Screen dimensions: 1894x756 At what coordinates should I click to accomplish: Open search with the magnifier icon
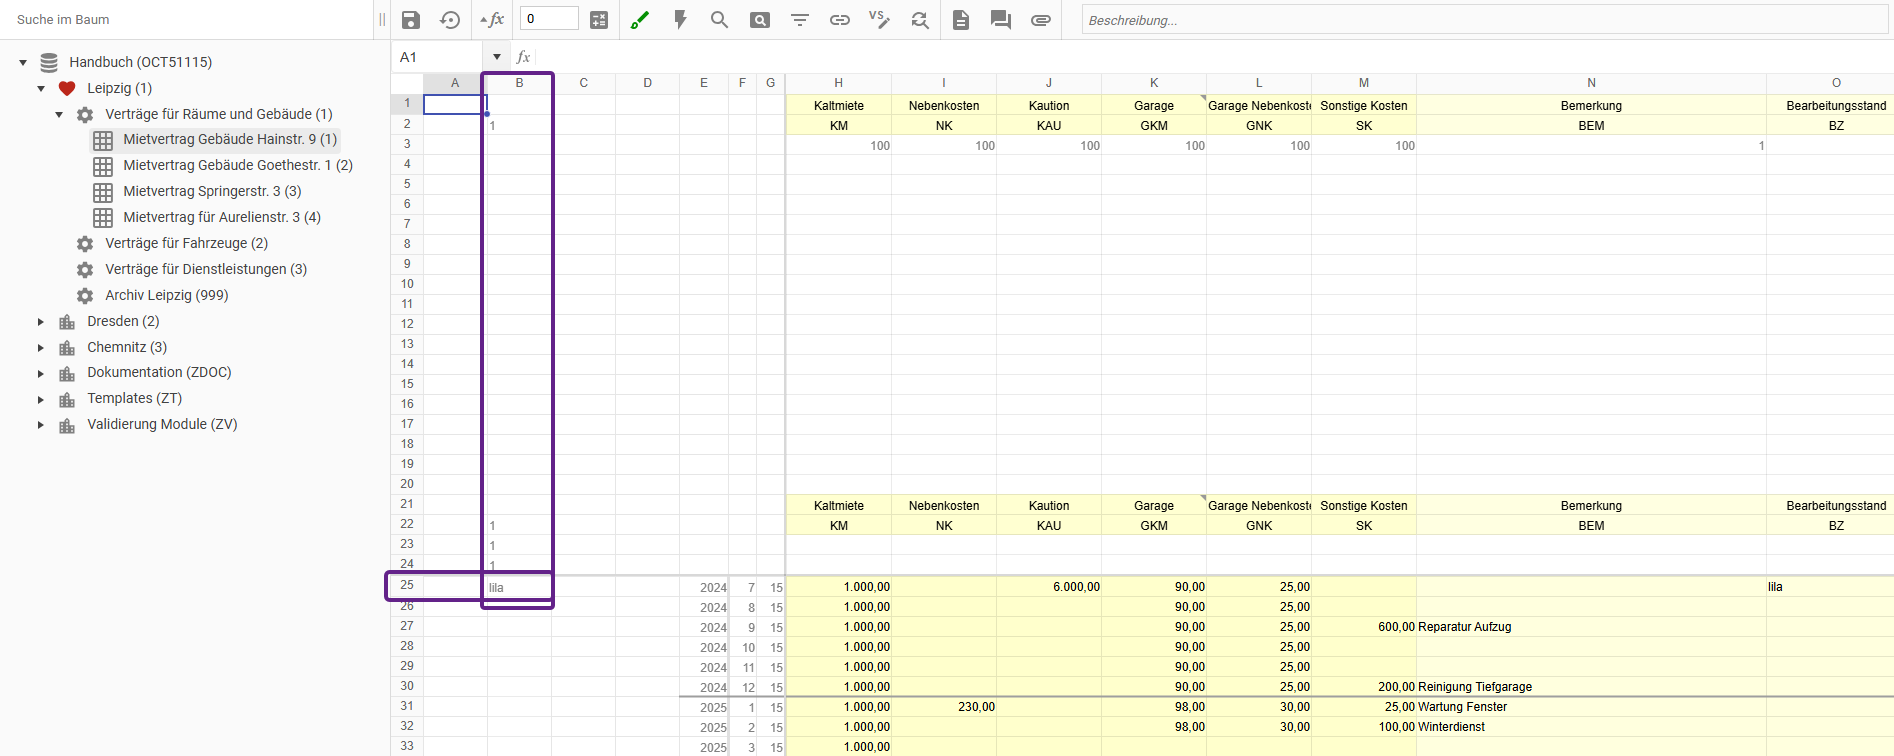719,20
